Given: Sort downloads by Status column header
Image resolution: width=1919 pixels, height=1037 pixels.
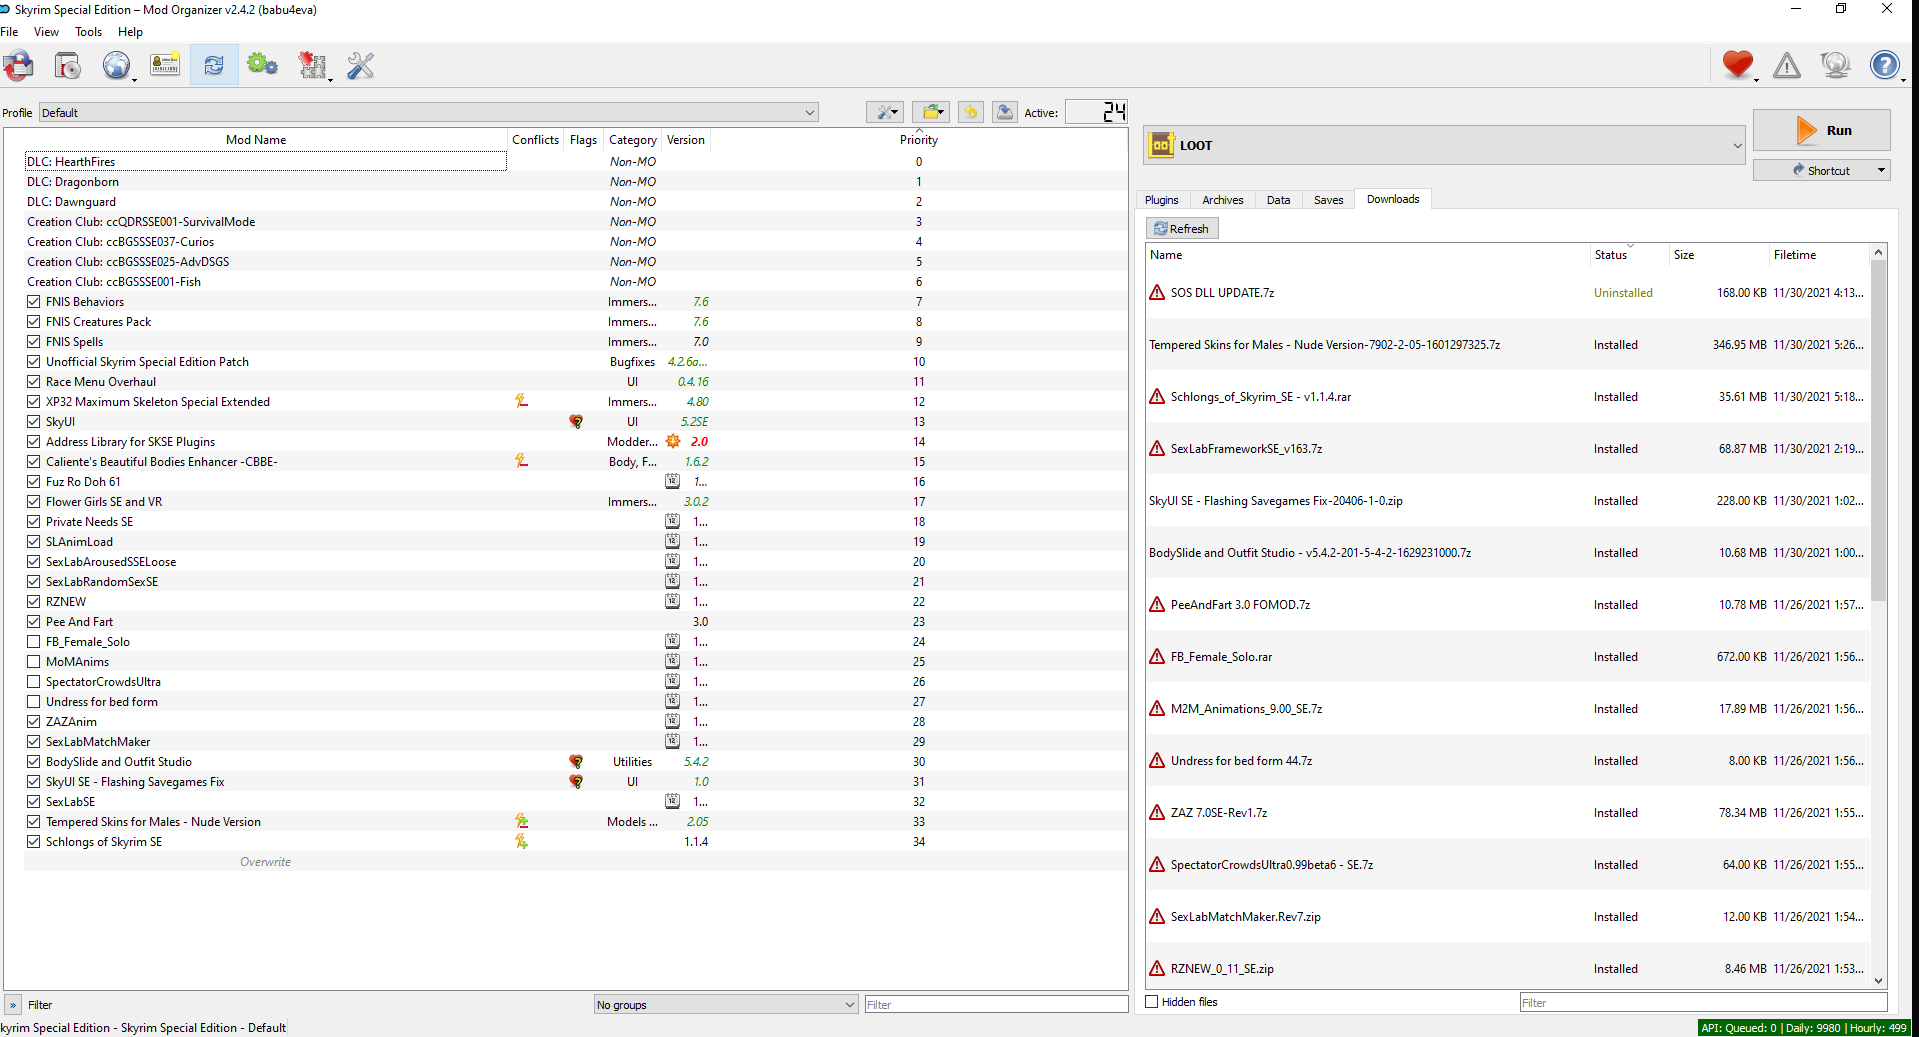Looking at the screenshot, I should (x=1629, y=255).
